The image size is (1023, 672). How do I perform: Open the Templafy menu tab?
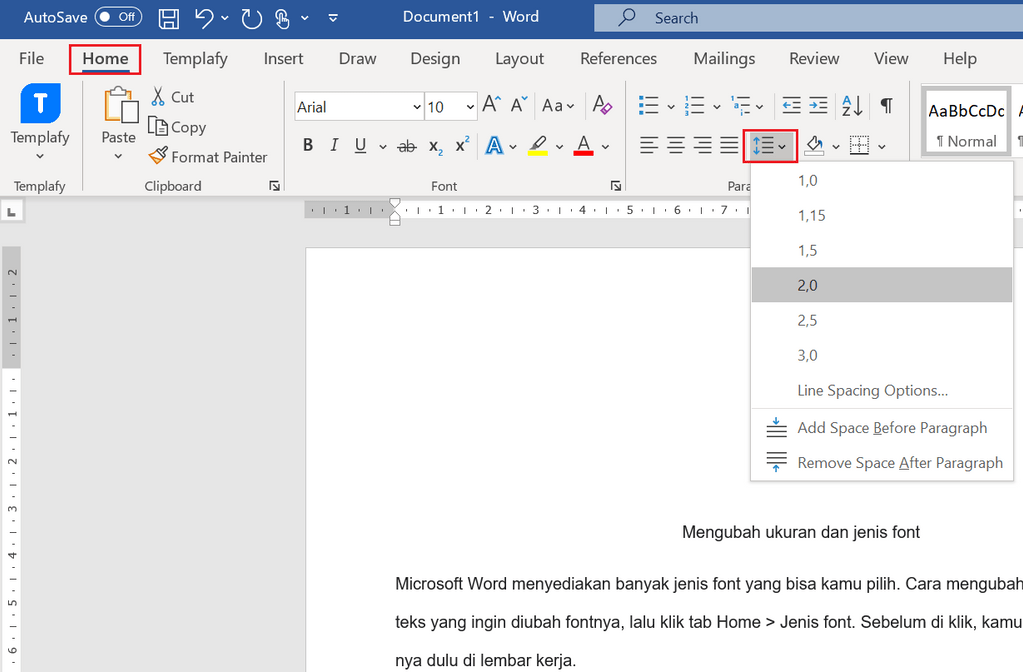tap(195, 59)
